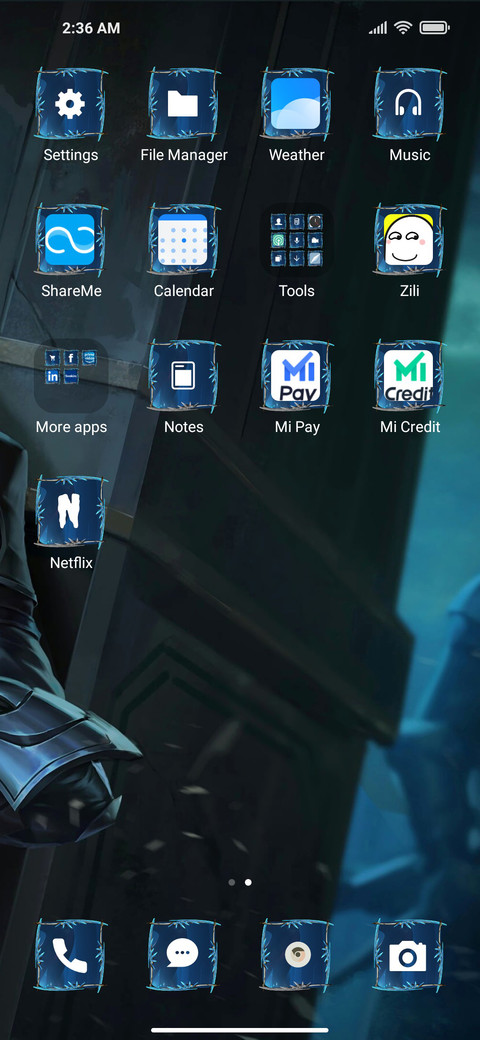Tap the "Netflix" label text

coord(71,563)
